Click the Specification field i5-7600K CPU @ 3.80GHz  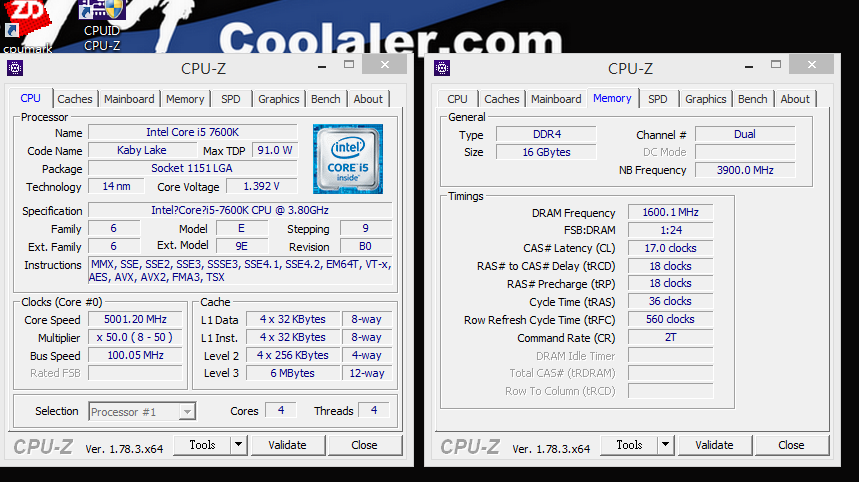[x=240, y=210]
